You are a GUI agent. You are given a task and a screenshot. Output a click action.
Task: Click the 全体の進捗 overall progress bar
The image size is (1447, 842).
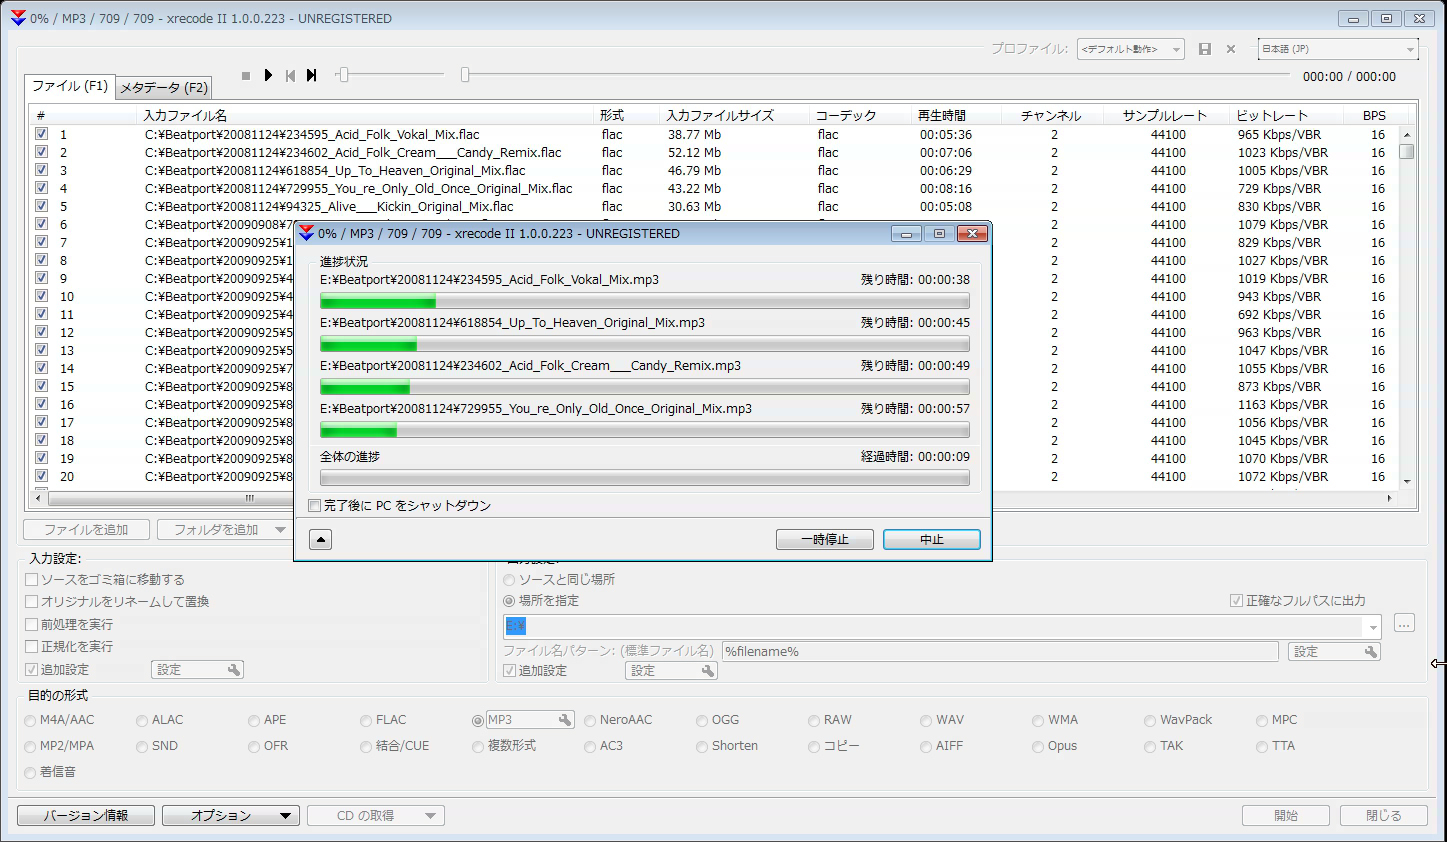644,478
